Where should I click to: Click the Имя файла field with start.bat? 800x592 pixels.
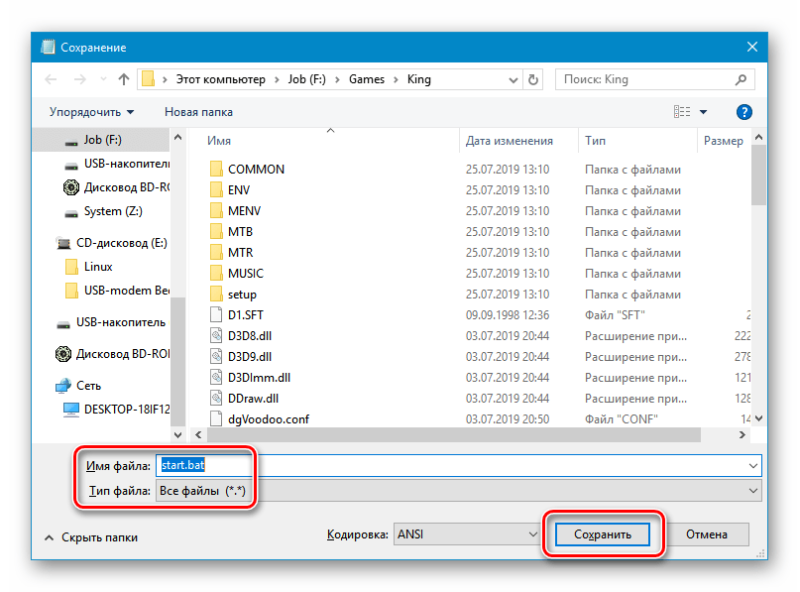(x=458, y=465)
